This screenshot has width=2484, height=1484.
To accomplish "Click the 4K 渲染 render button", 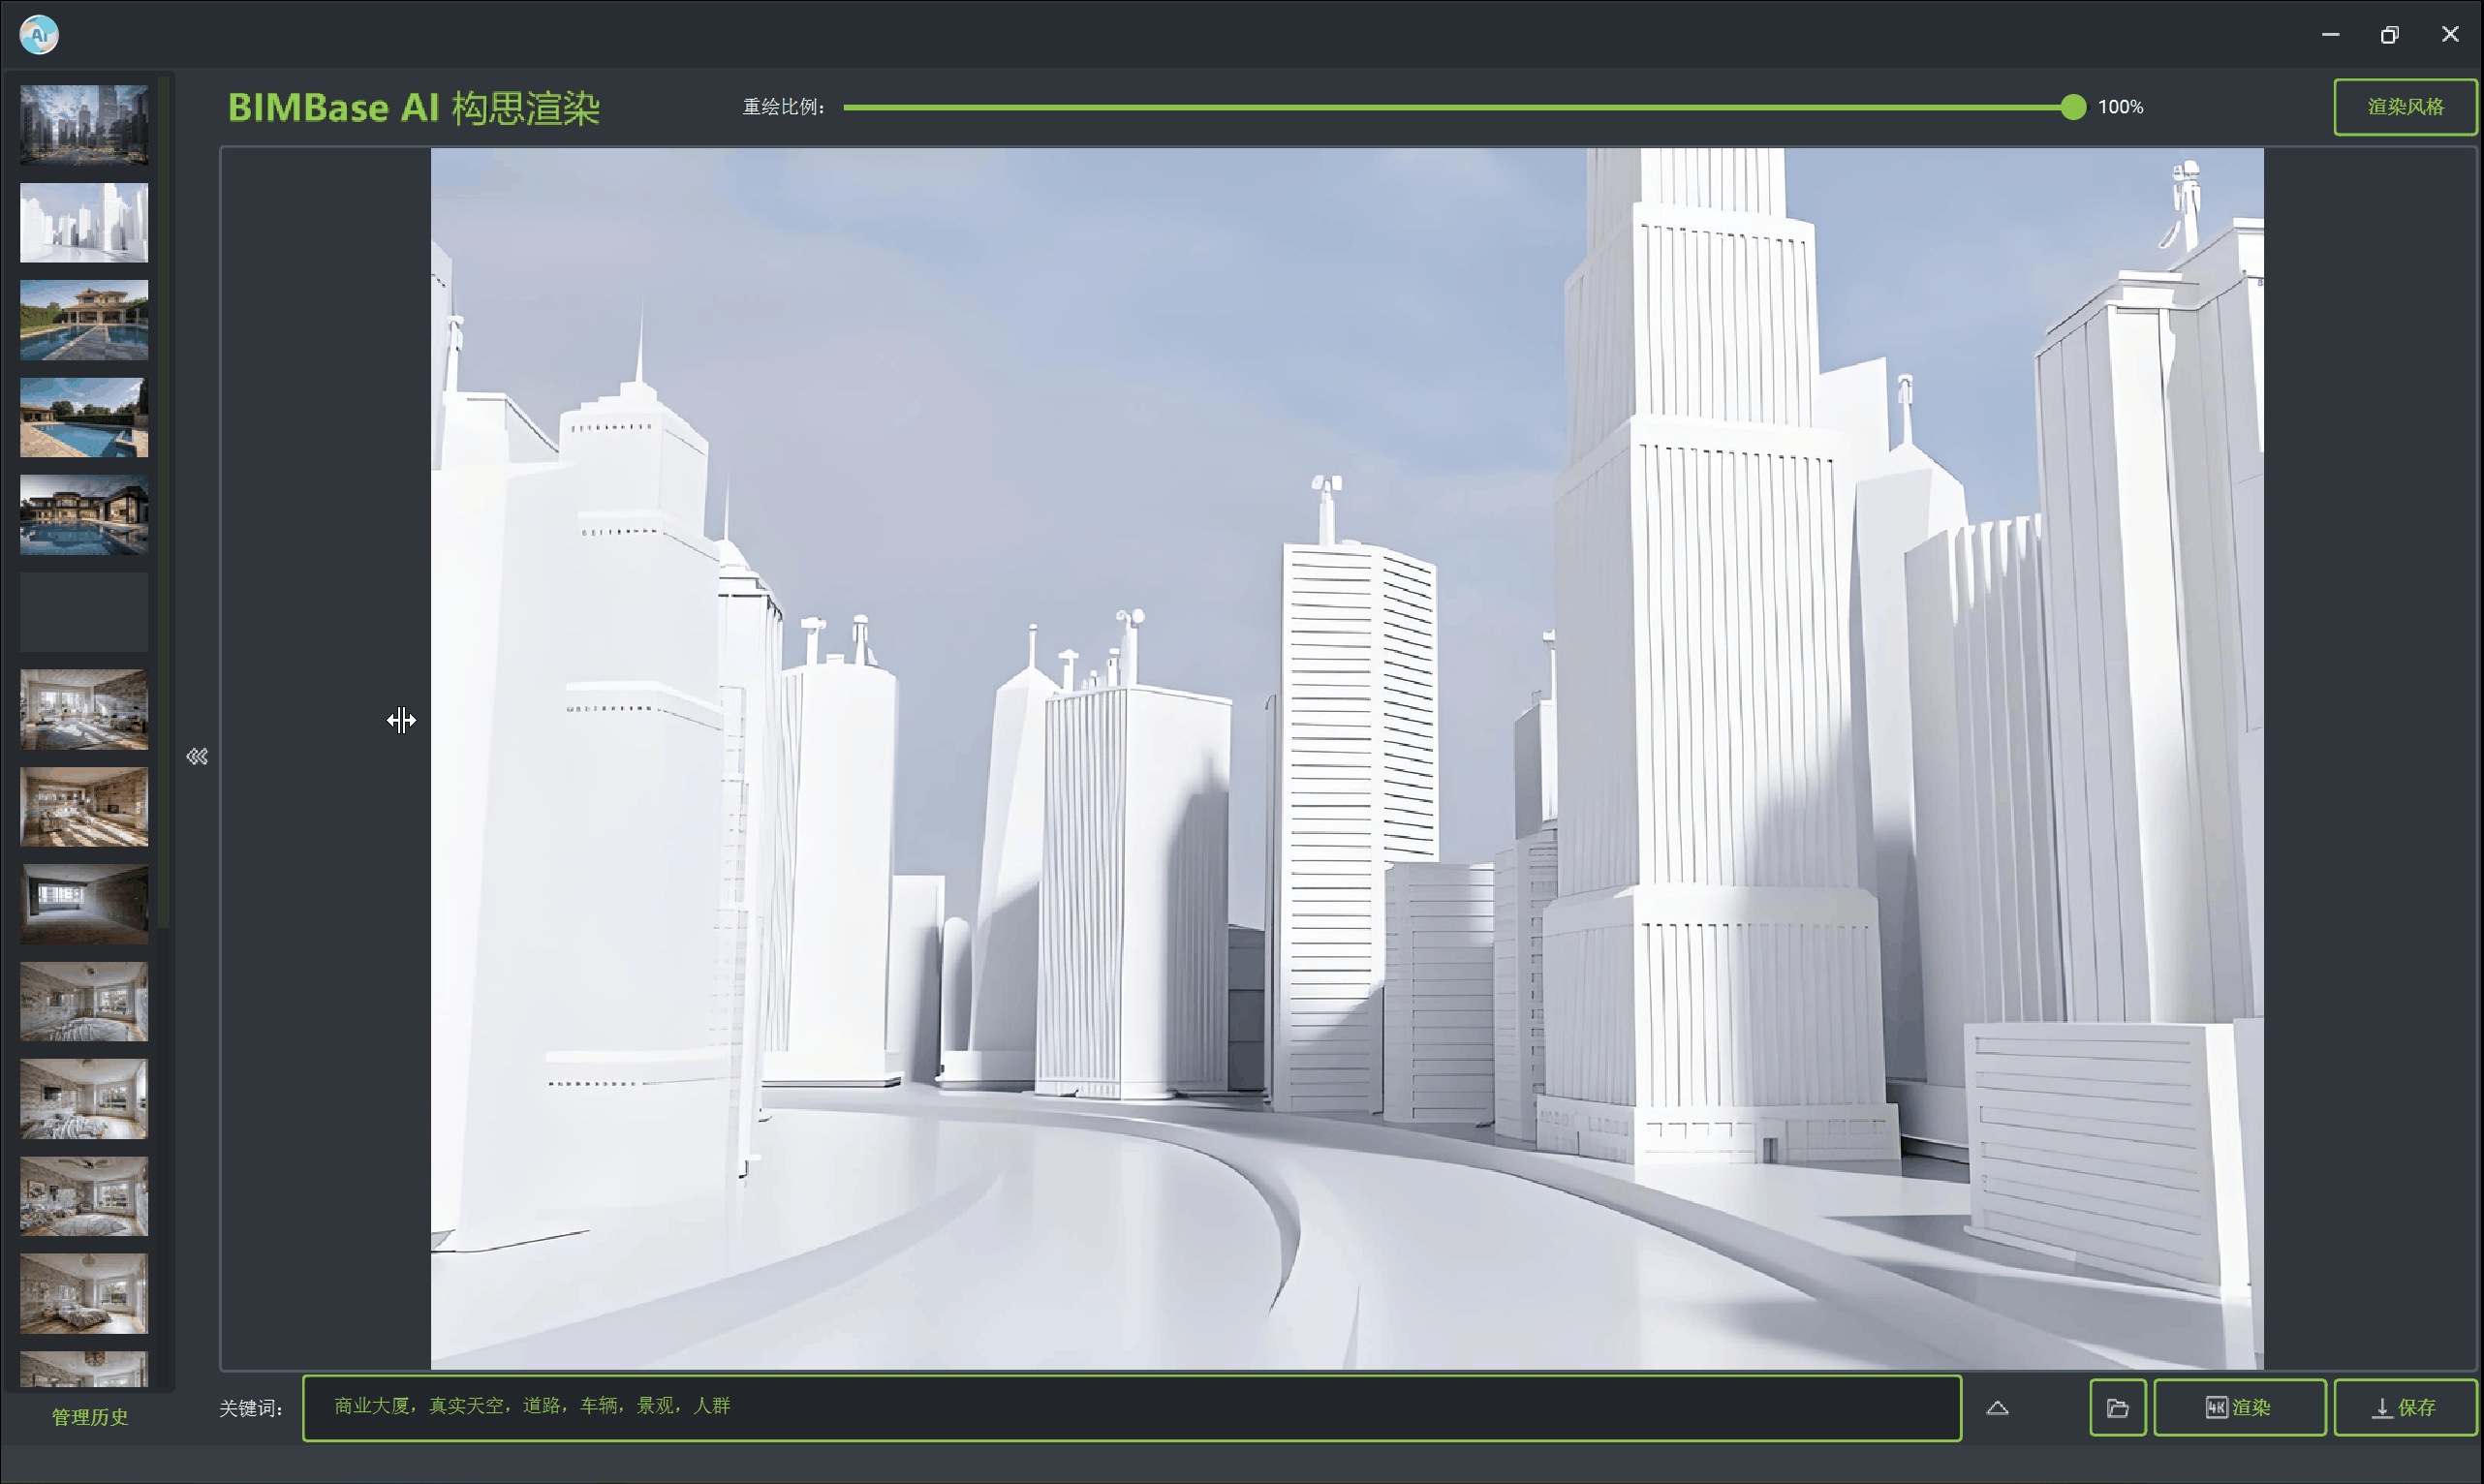I will click(2238, 1407).
